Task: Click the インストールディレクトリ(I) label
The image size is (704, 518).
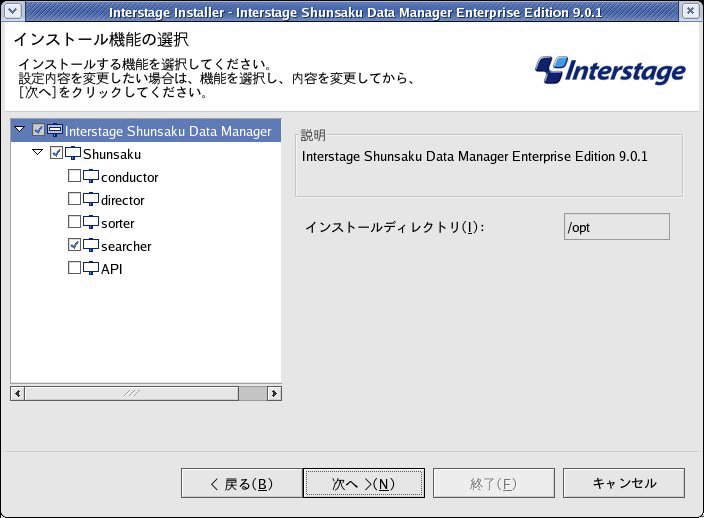Action: point(395,227)
